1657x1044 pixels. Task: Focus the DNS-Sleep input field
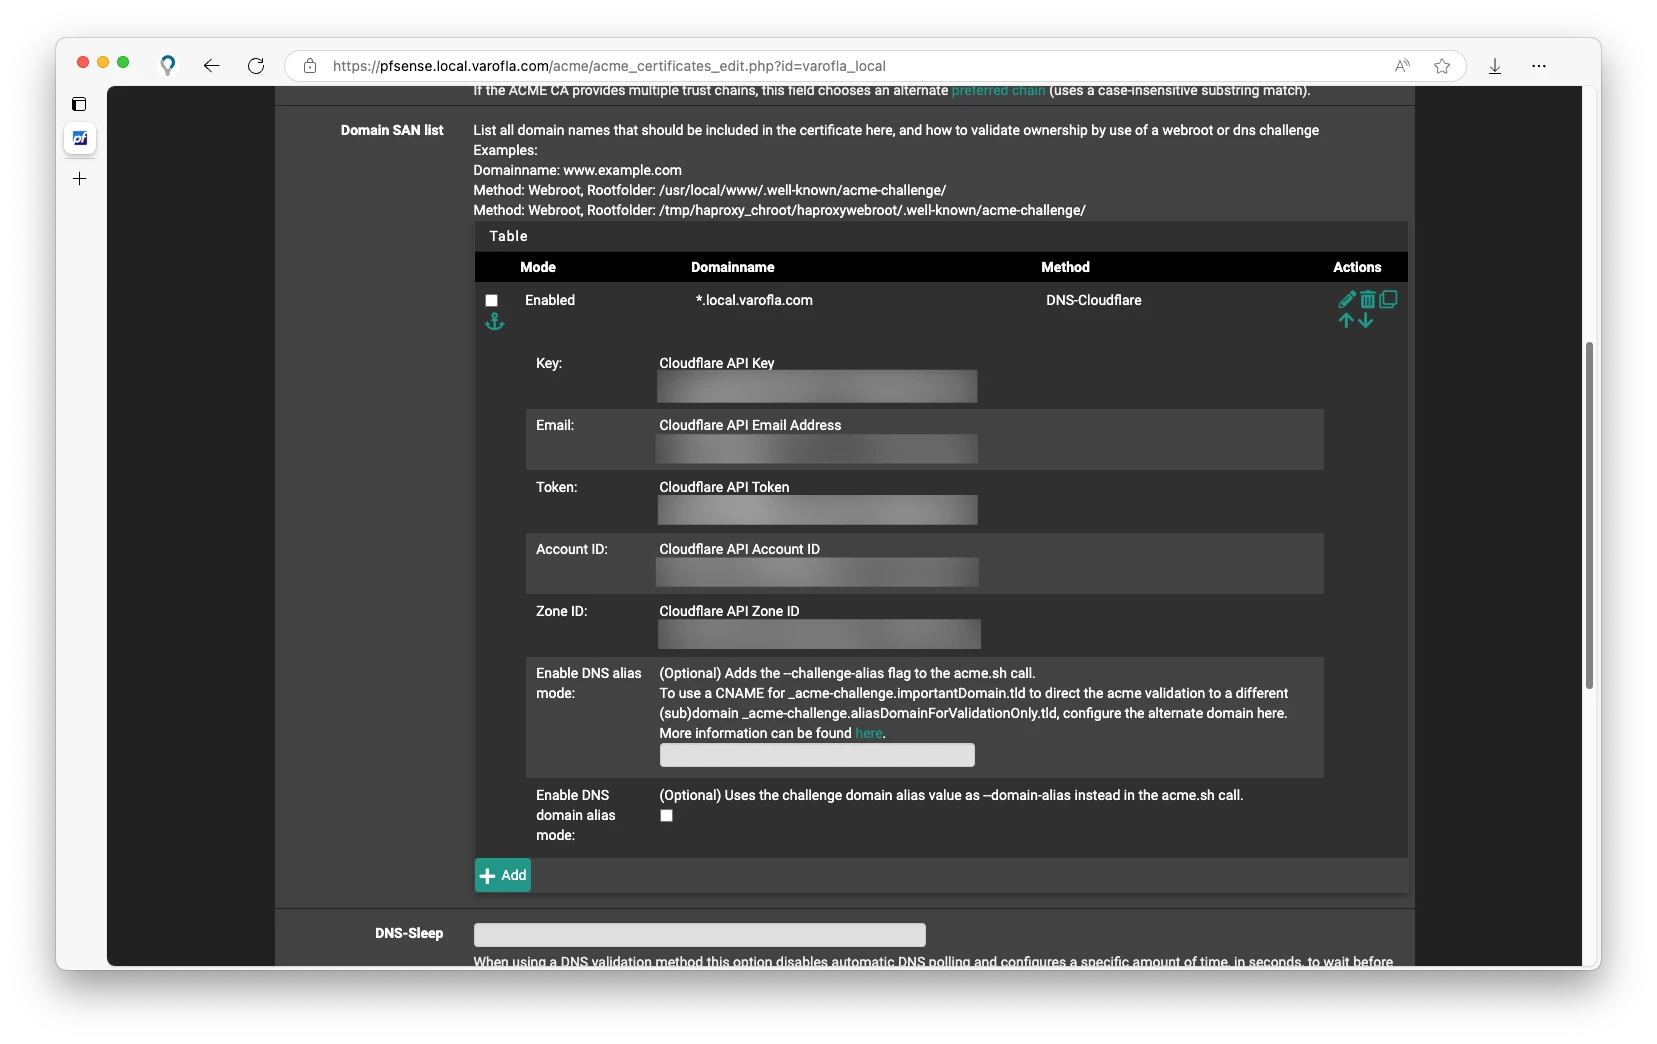click(699, 935)
